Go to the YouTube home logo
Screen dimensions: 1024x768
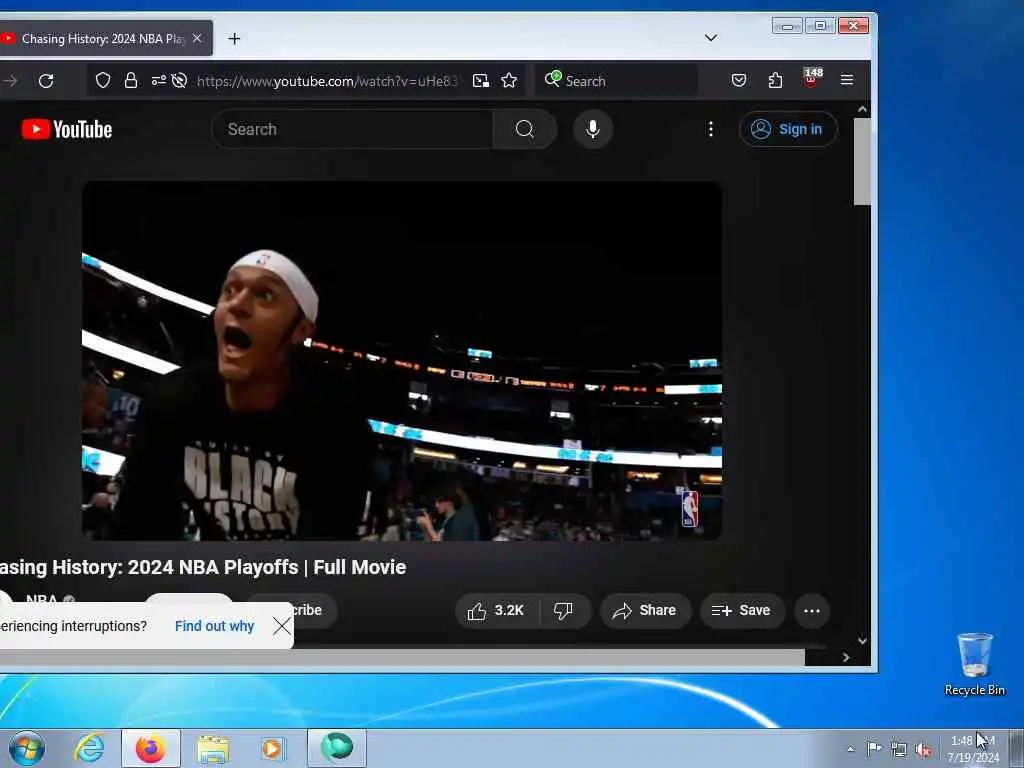67,129
